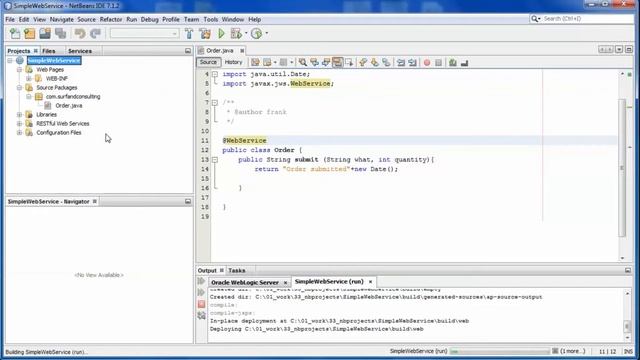Image resolution: width=640 pixels, height=360 pixels.
Task: Click the Redo arrow in main toolbar
Action: coord(95,33)
